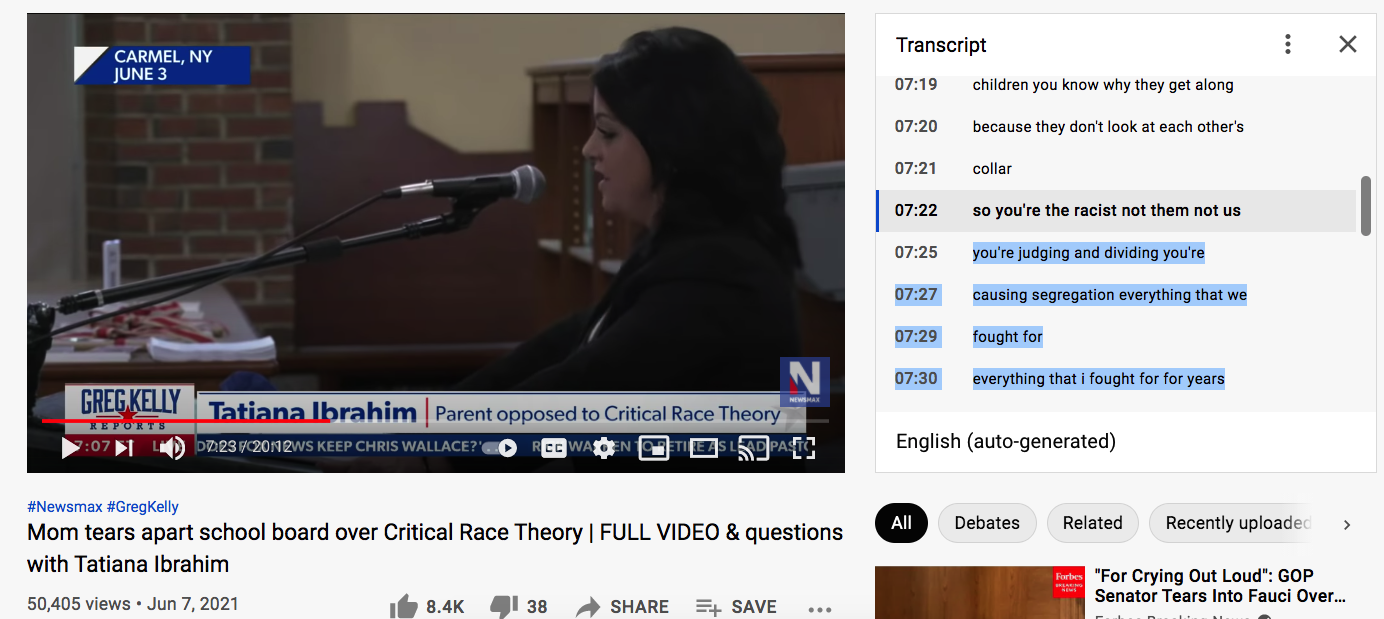Select the highlighted line 'so you're the racist not them not us'
Image resolution: width=1384 pixels, height=619 pixels.
tap(1106, 211)
